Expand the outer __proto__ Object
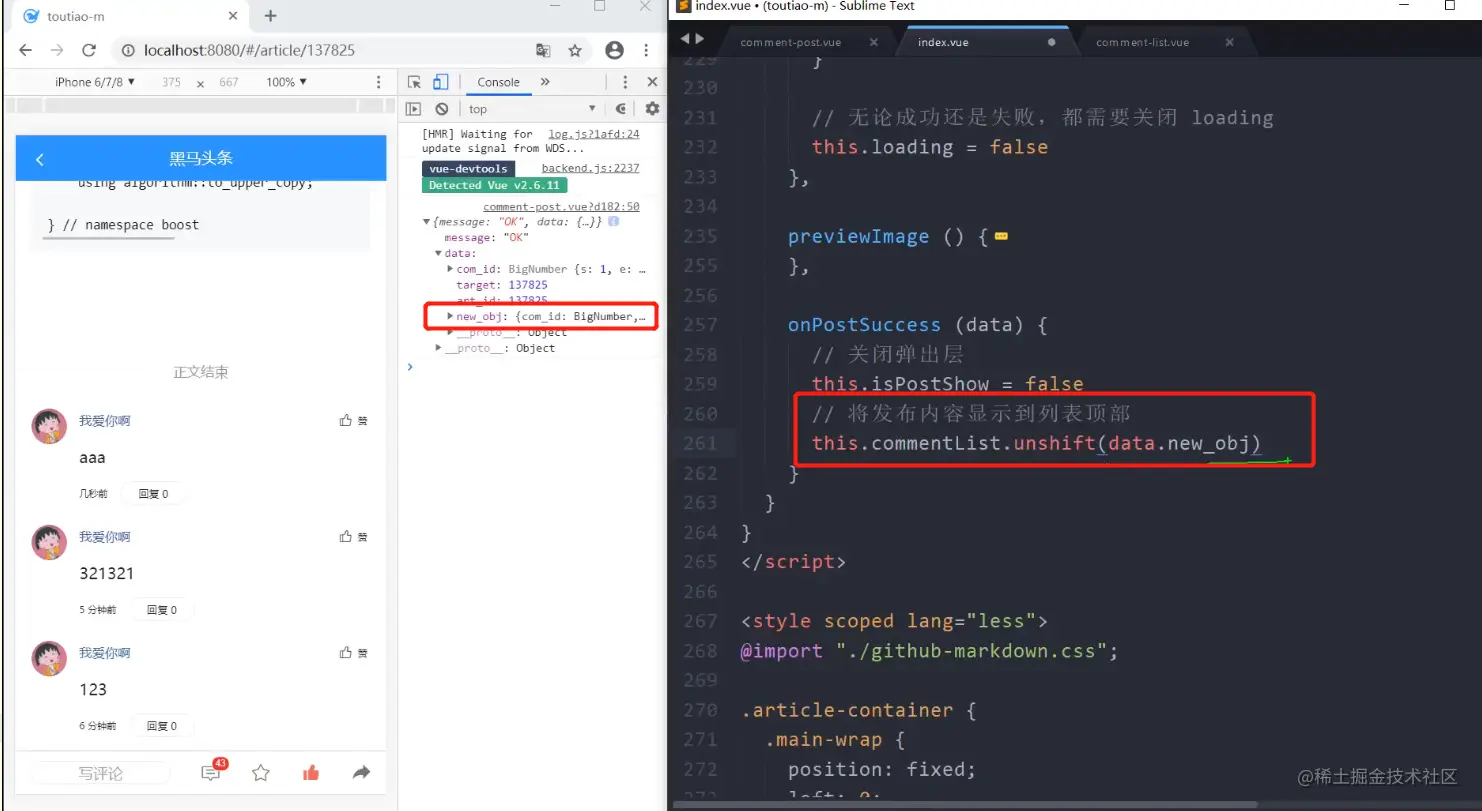The image size is (1482, 811). coord(438,348)
